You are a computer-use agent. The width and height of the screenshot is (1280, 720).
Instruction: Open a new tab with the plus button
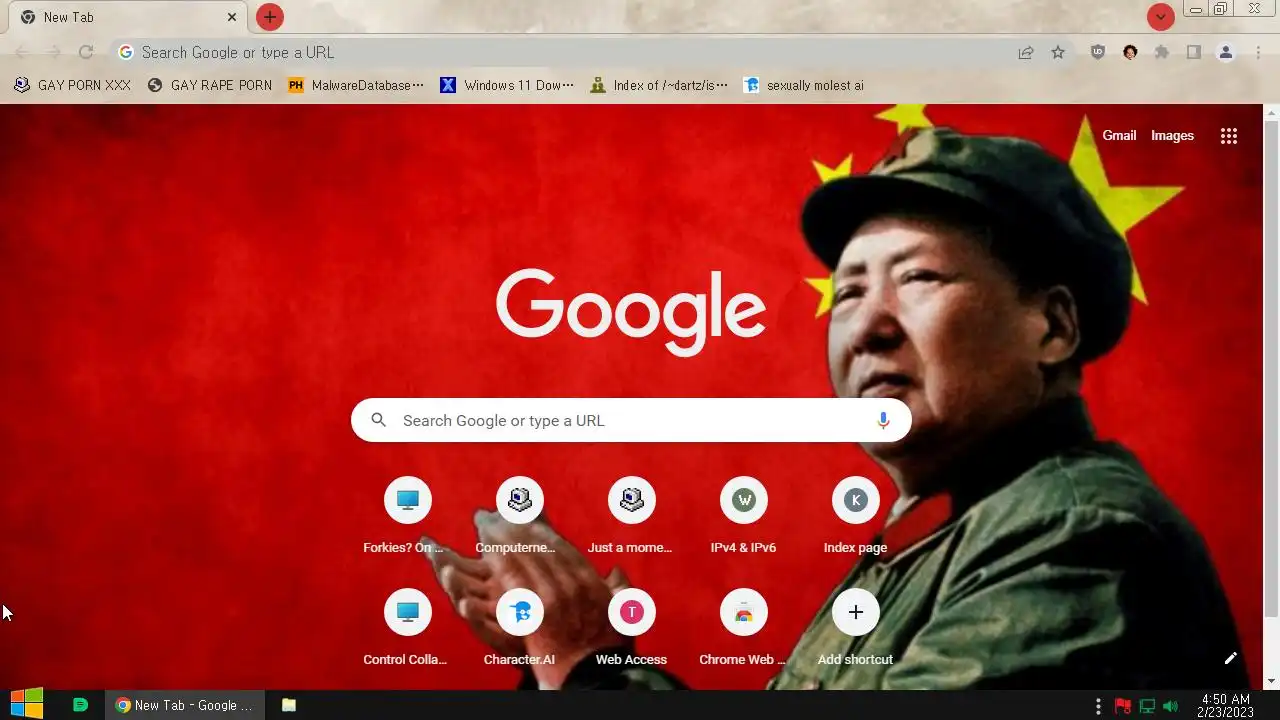[x=270, y=17]
